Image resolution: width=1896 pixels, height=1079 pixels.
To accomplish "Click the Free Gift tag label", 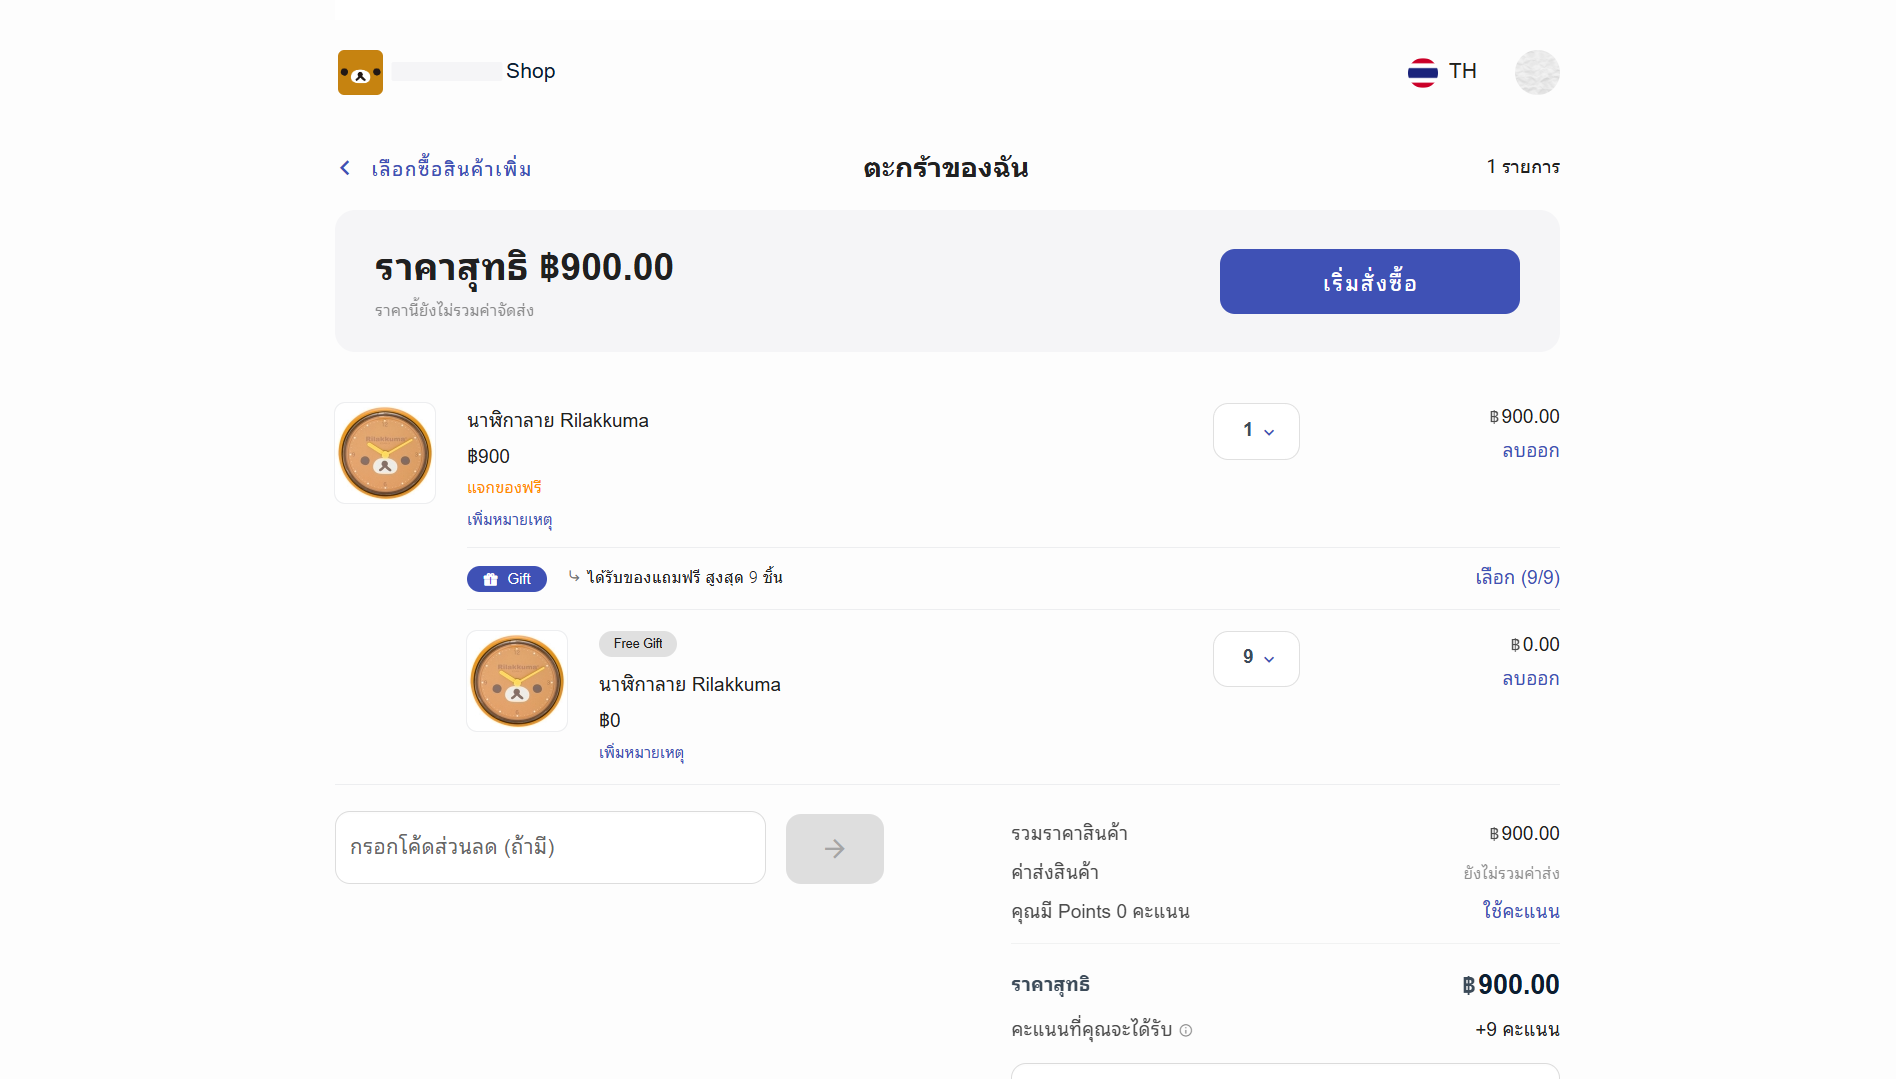I will [638, 644].
